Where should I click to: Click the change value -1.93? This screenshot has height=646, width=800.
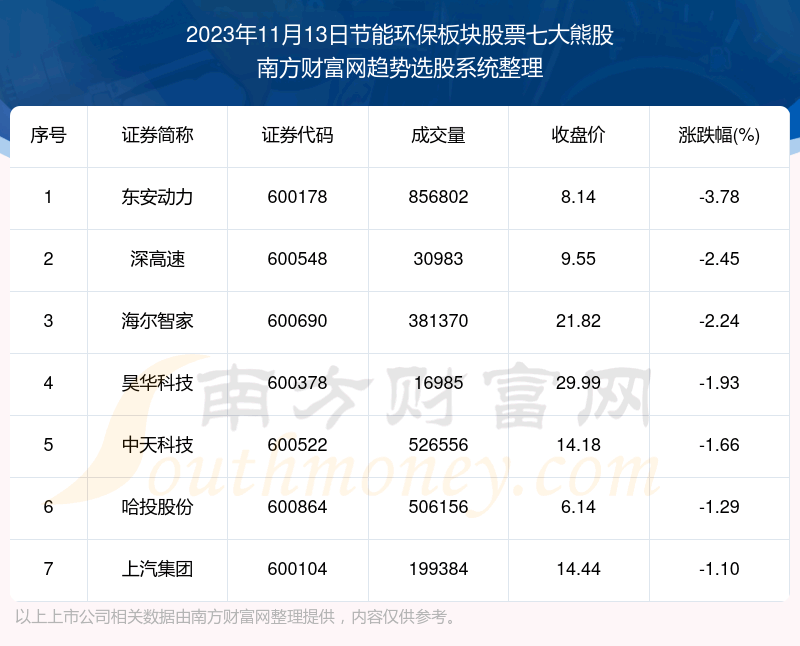(x=719, y=383)
